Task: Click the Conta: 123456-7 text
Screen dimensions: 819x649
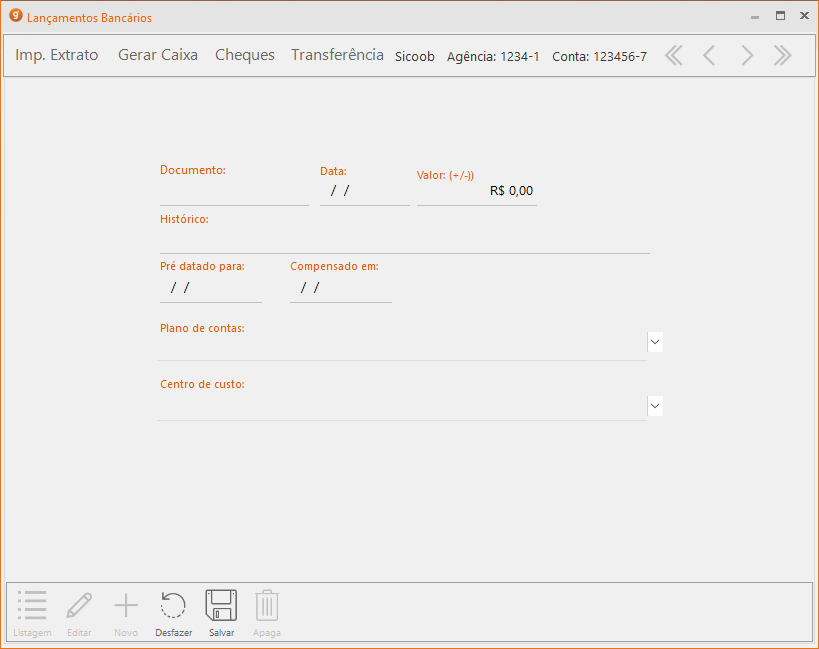Action: [600, 56]
